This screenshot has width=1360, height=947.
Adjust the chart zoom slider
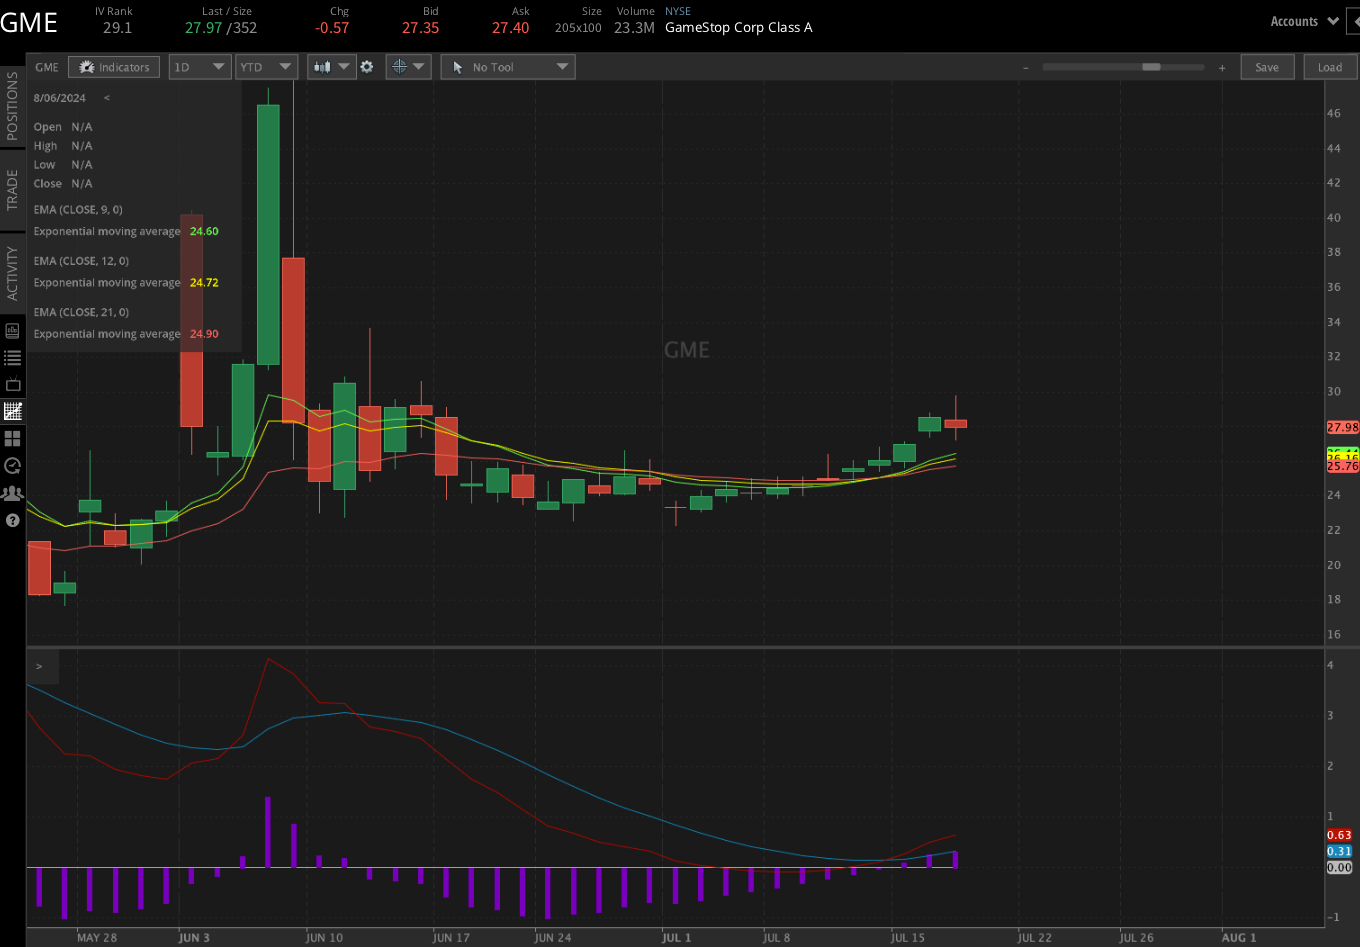(1150, 67)
